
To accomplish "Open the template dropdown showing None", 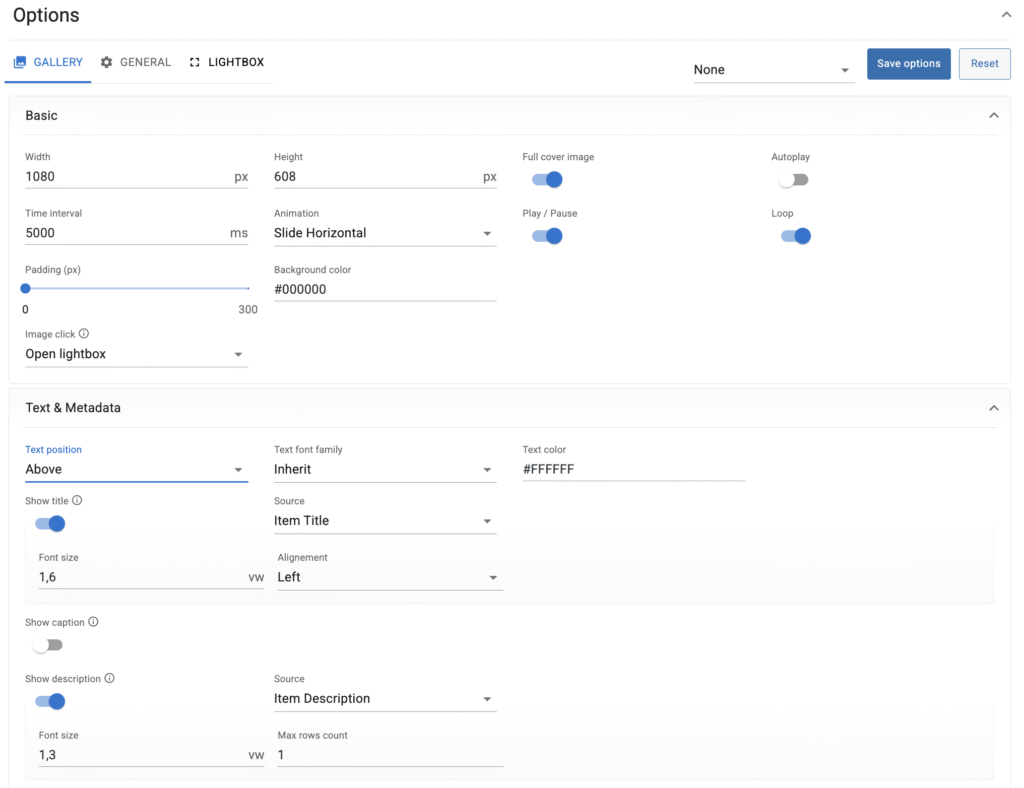I will point(773,70).
